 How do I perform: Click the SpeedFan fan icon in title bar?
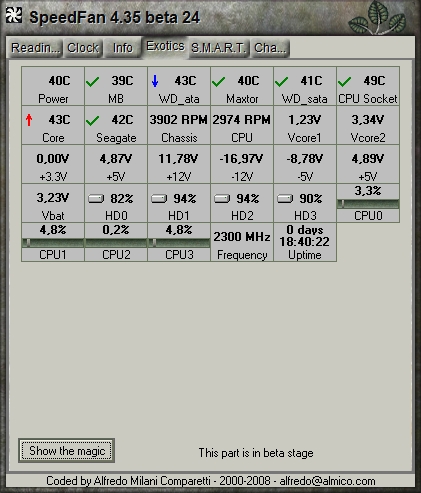pos(14,15)
